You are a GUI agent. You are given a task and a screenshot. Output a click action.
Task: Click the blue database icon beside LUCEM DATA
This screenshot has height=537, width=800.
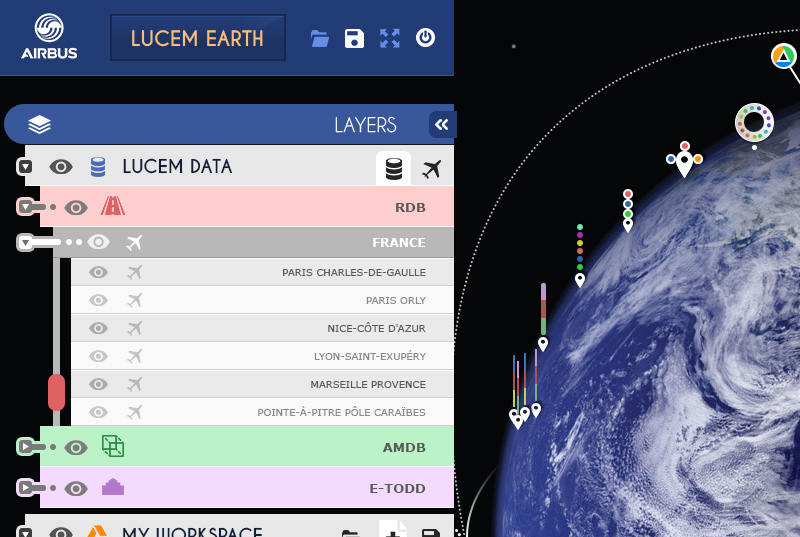(x=98, y=167)
